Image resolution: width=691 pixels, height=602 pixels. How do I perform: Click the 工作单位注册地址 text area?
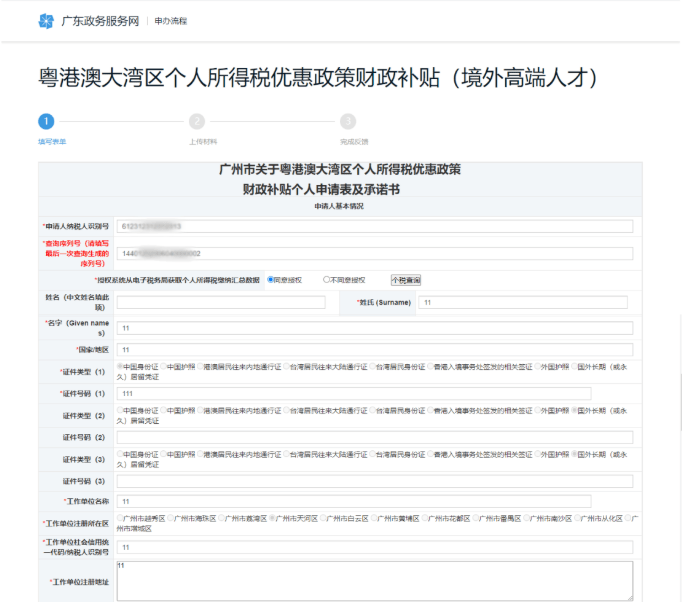tap(374, 580)
